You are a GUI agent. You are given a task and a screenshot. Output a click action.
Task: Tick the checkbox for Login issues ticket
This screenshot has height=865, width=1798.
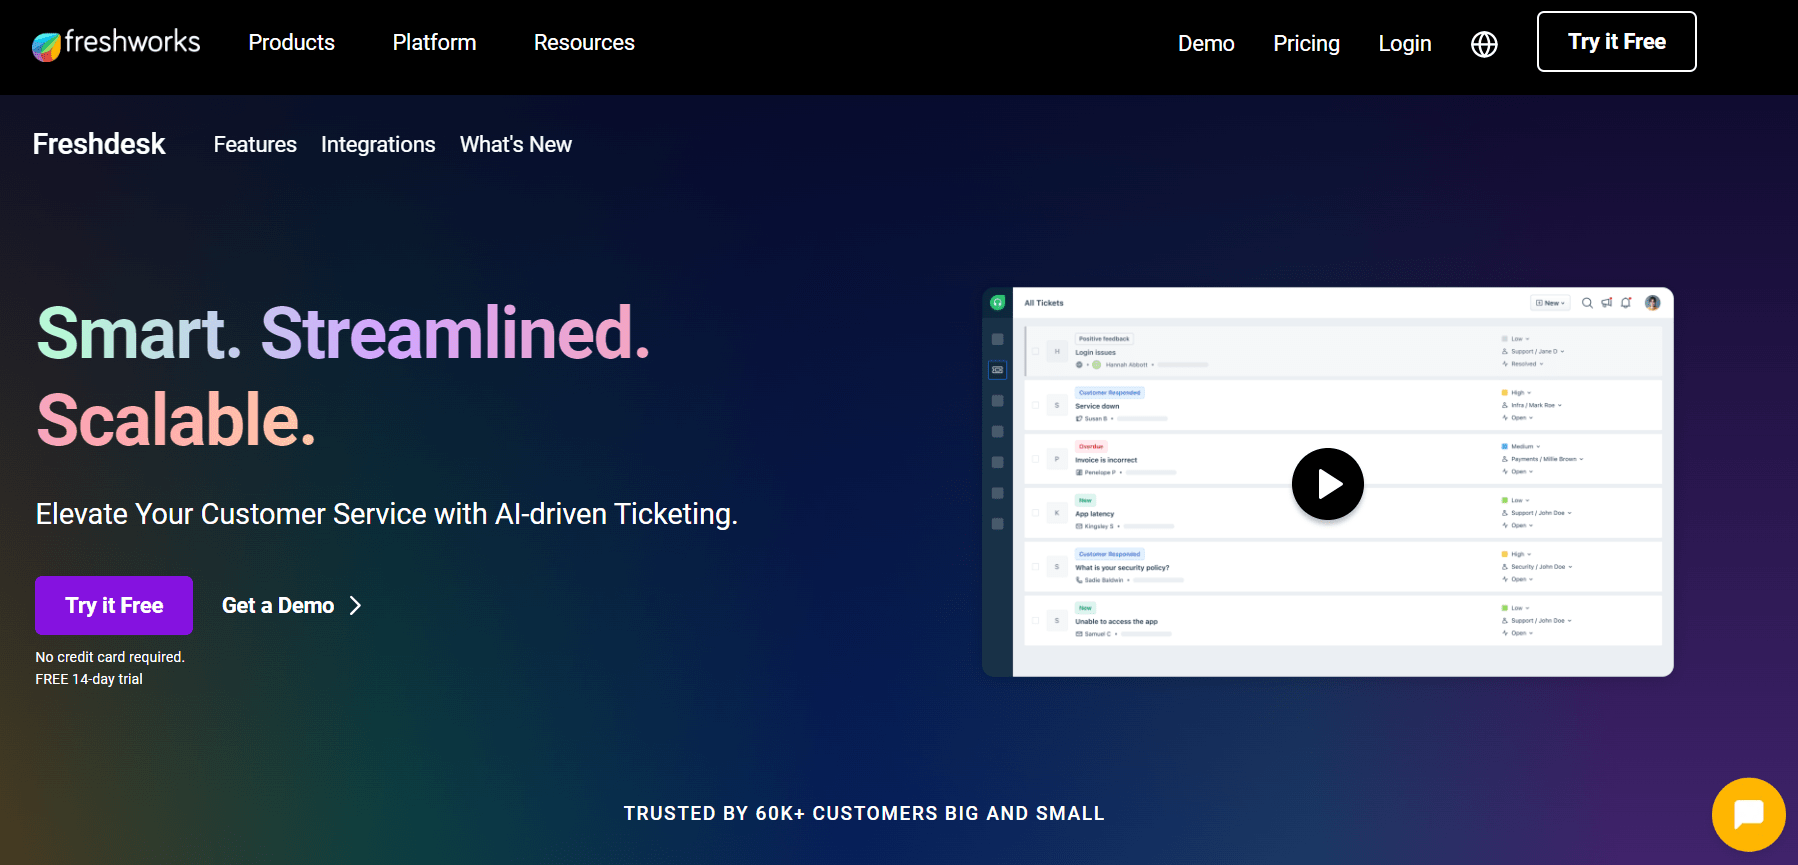tap(1036, 352)
